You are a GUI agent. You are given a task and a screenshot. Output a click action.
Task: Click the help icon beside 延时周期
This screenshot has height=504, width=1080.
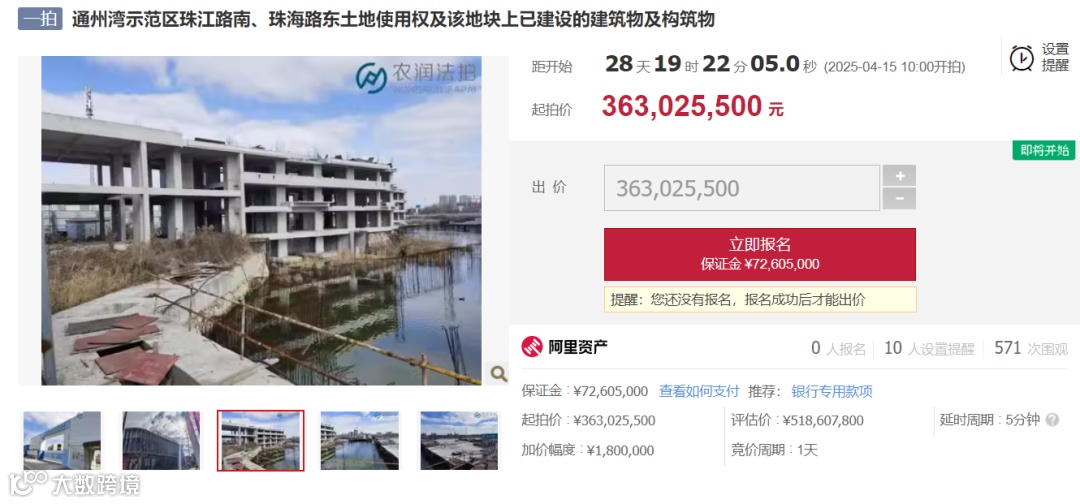point(1052,419)
